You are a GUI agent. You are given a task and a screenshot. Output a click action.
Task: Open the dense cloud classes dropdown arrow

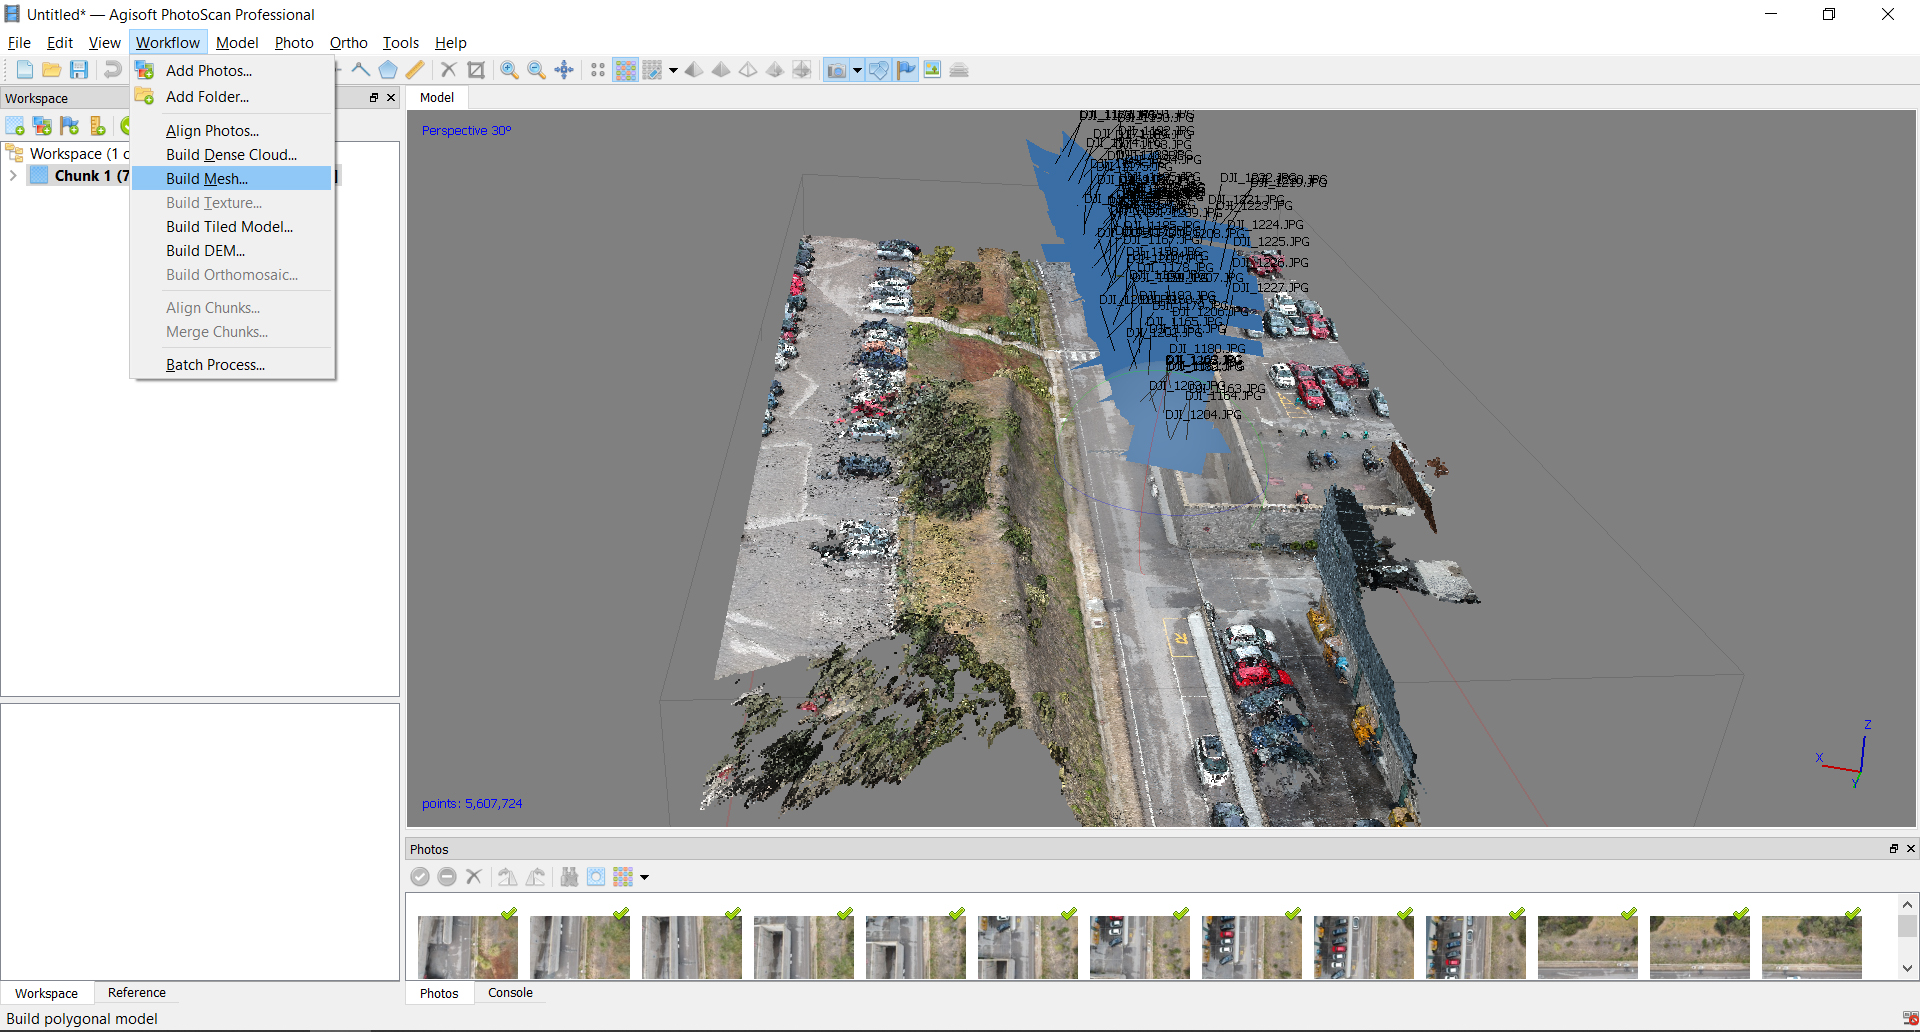tap(673, 71)
